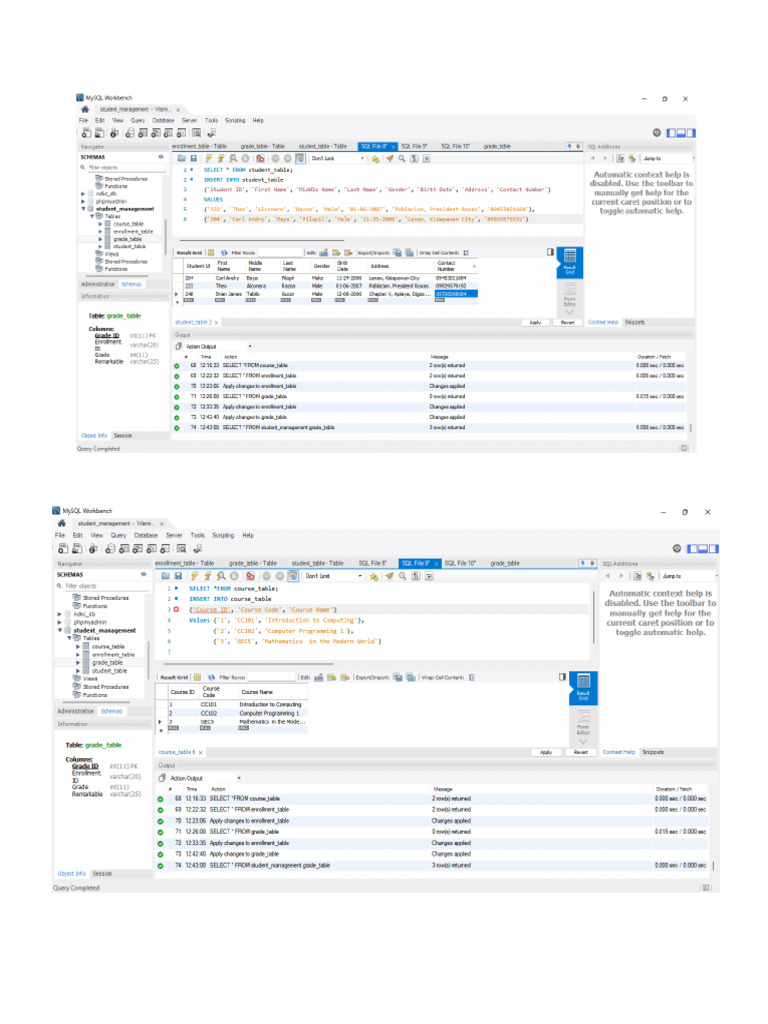Image resolution: width=768 pixels, height=1024 pixels.
Task: Open the Snippets tab in upper window
Action: 635,323
